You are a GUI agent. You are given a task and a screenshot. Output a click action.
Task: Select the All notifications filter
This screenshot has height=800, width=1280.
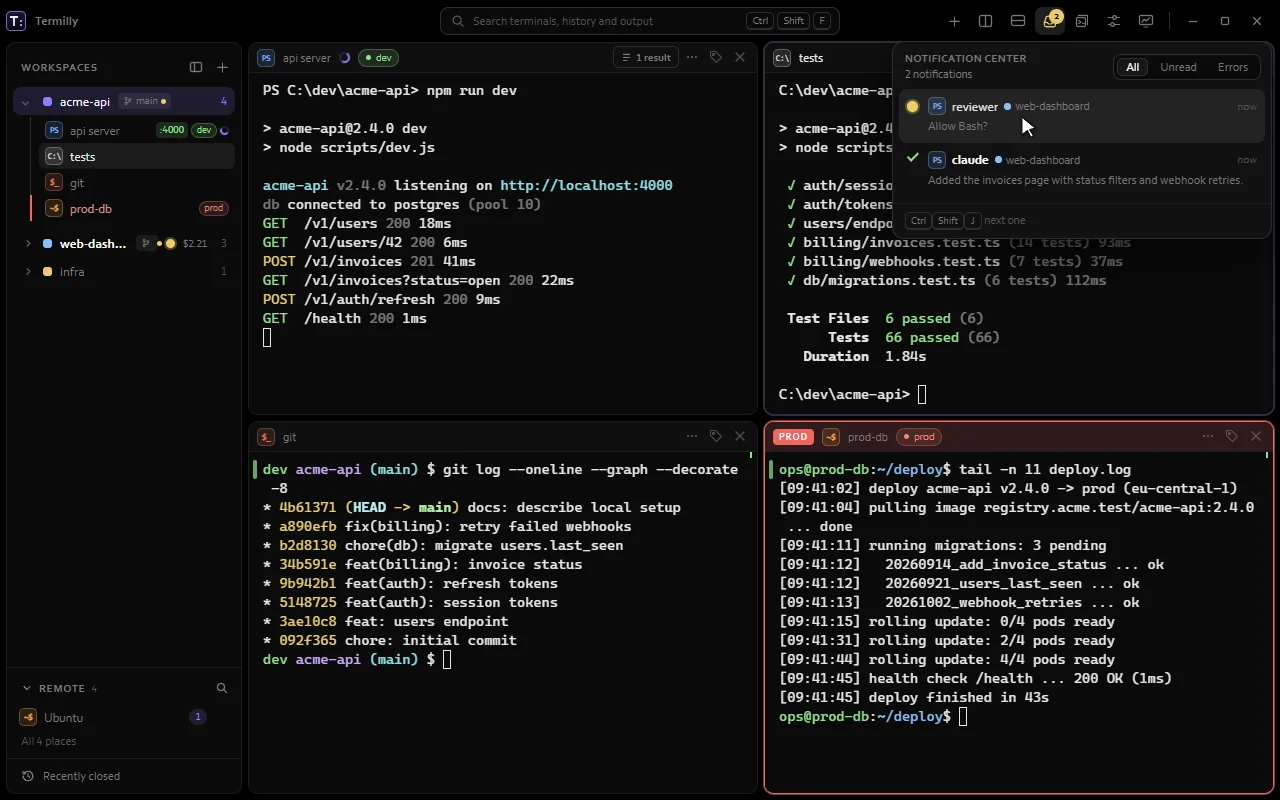pos(1132,67)
